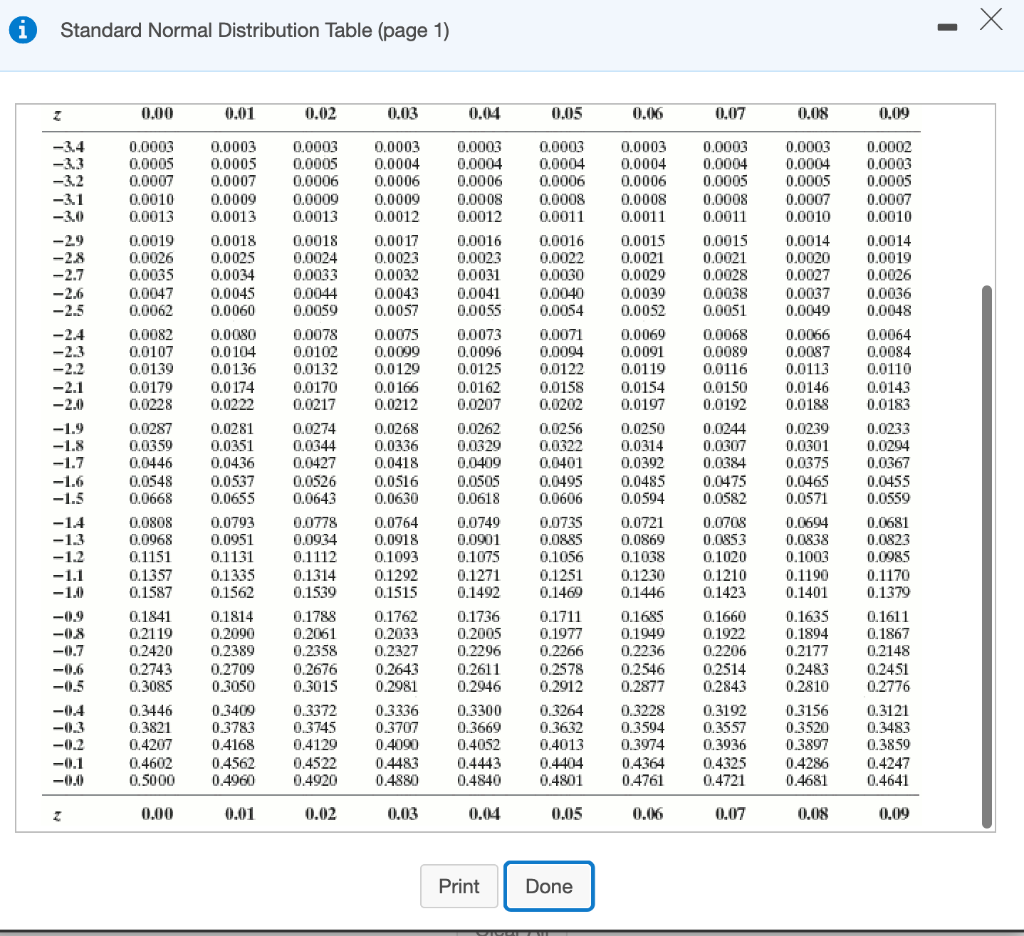Click the 0.05 column header
Image resolution: width=1024 pixels, height=936 pixels.
(565, 114)
